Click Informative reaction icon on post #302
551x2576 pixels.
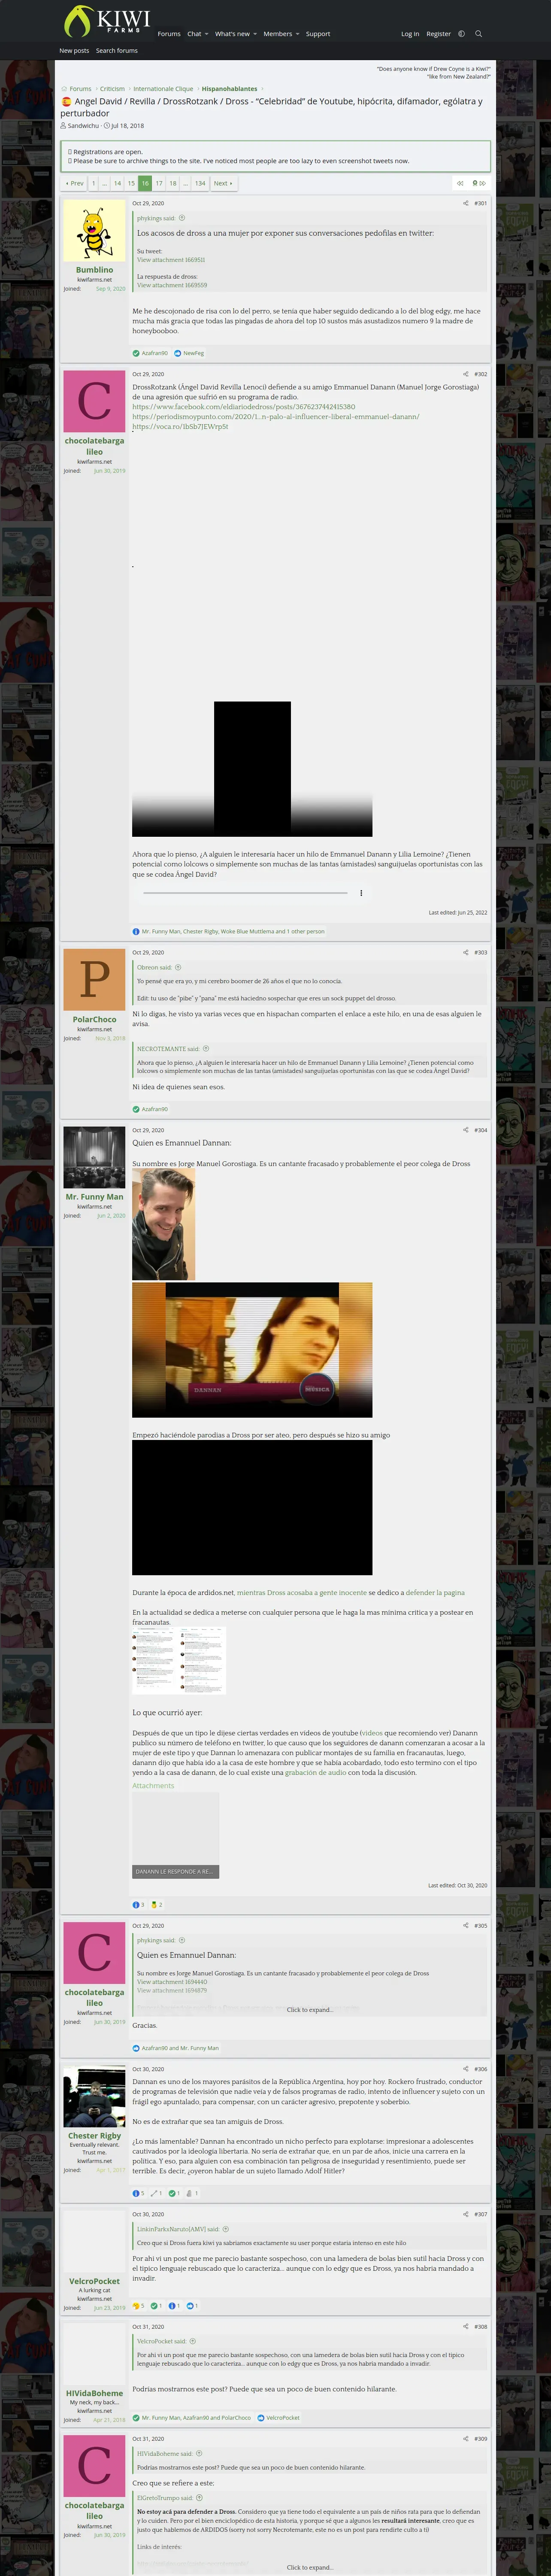pos(136,931)
